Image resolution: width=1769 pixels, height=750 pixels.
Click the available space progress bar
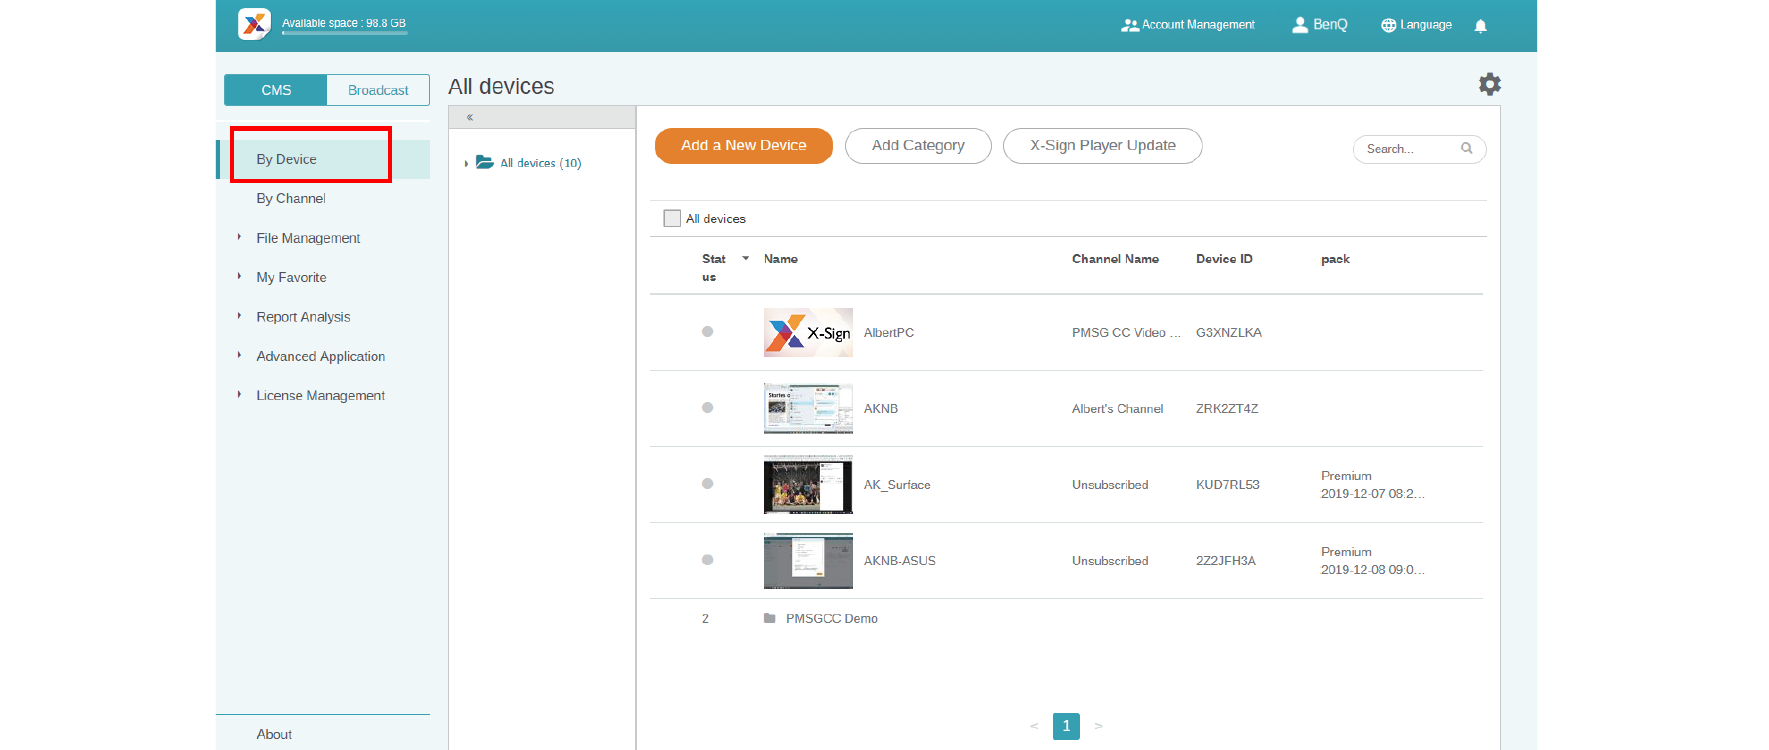coord(344,33)
